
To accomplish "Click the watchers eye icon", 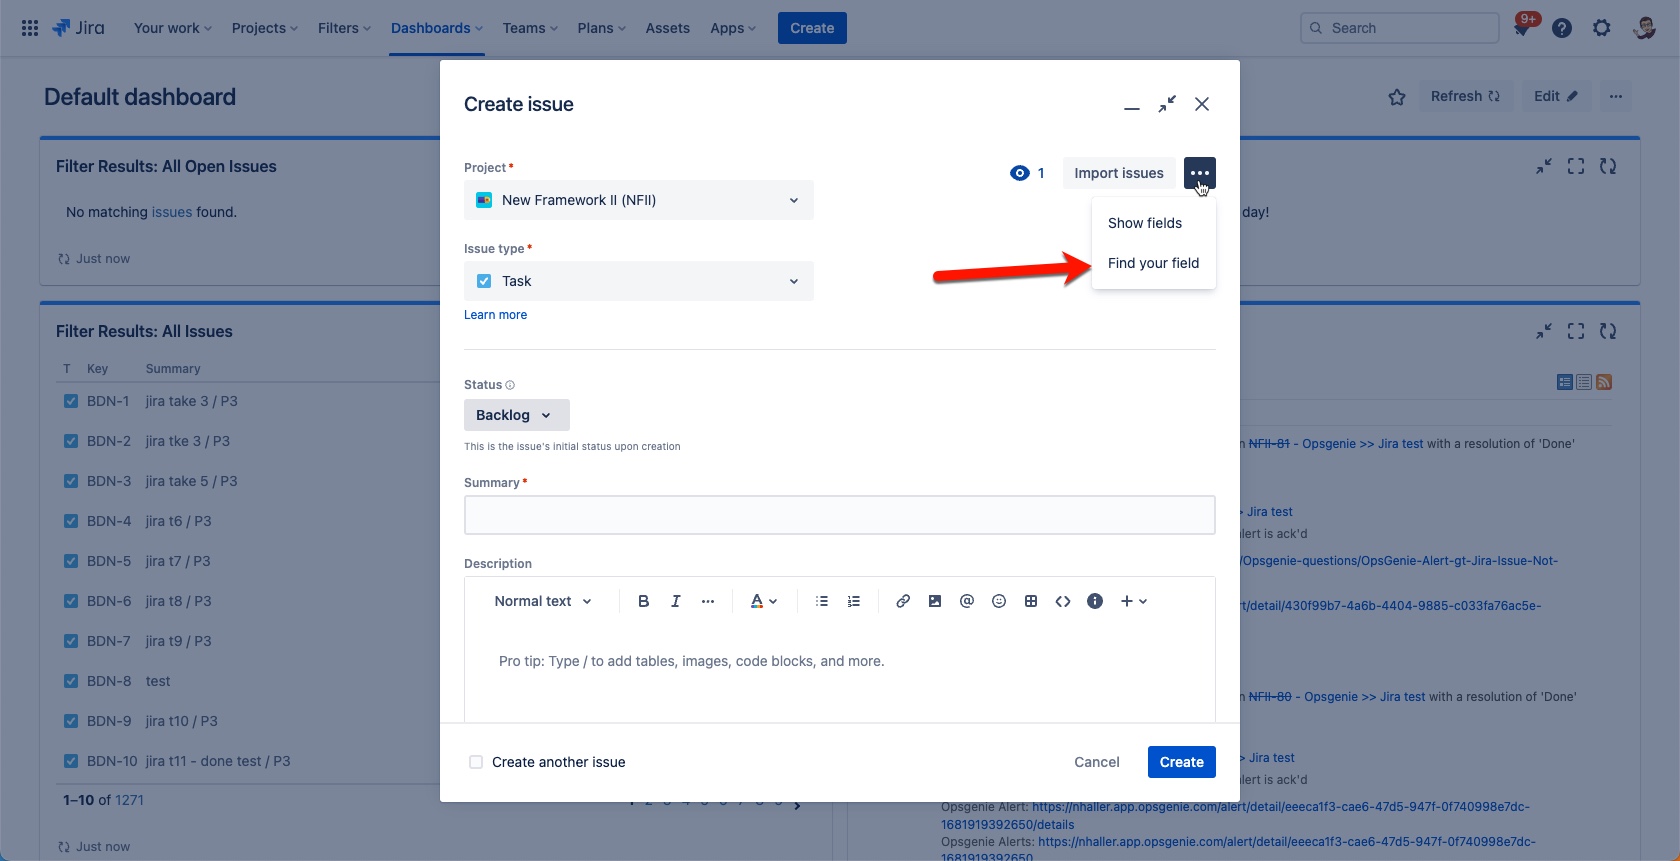I will tap(1020, 173).
